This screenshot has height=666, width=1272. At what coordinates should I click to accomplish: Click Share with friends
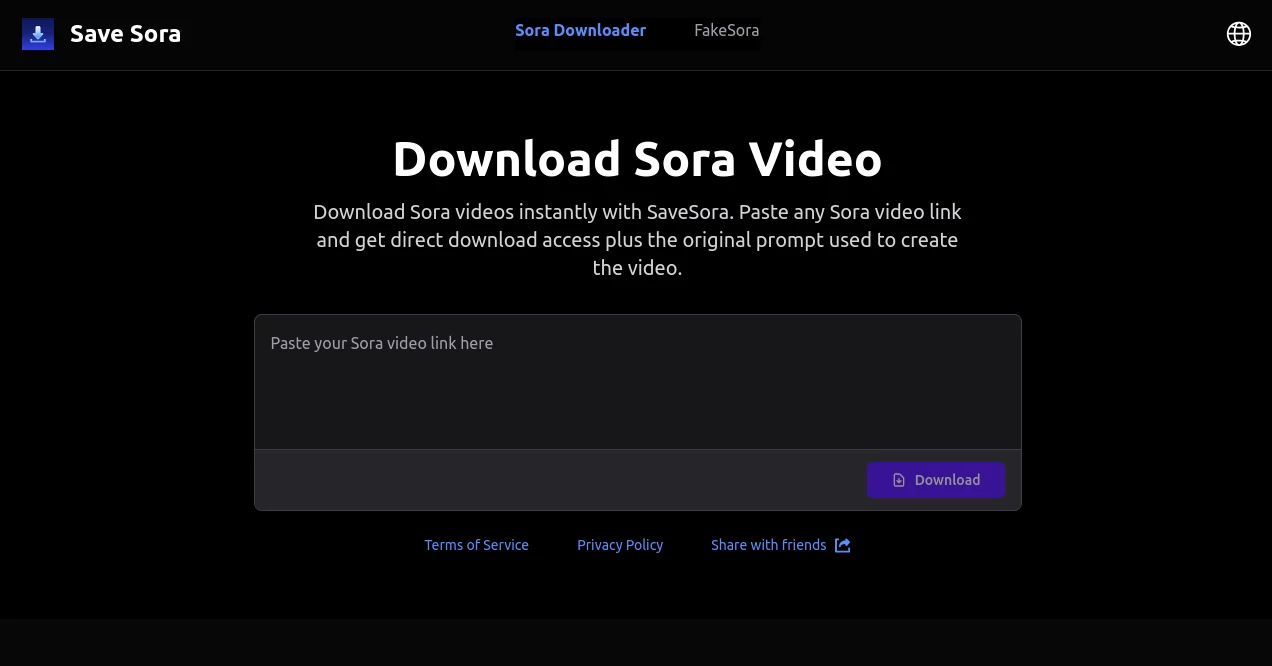click(x=768, y=545)
